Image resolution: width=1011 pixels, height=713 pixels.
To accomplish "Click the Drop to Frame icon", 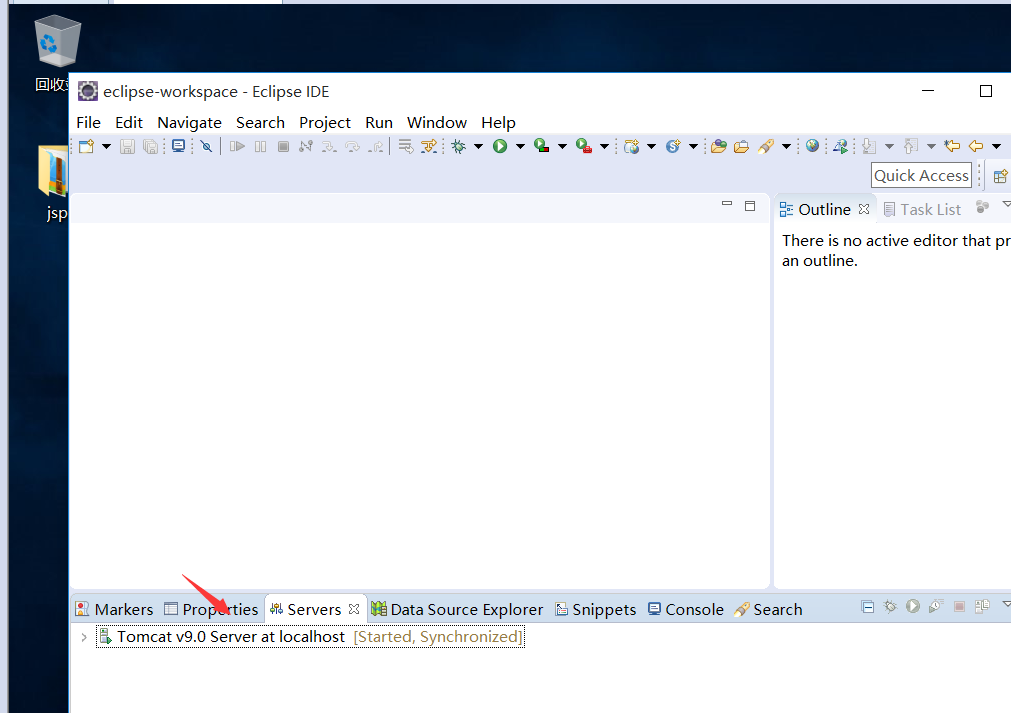I will (x=406, y=146).
